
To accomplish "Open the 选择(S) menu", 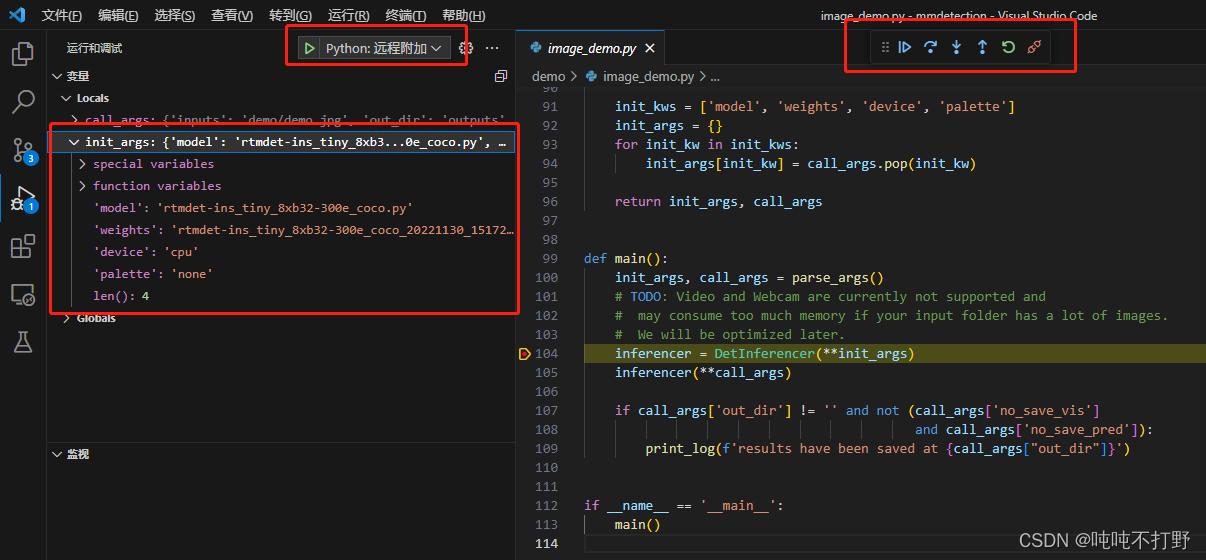I will point(175,16).
